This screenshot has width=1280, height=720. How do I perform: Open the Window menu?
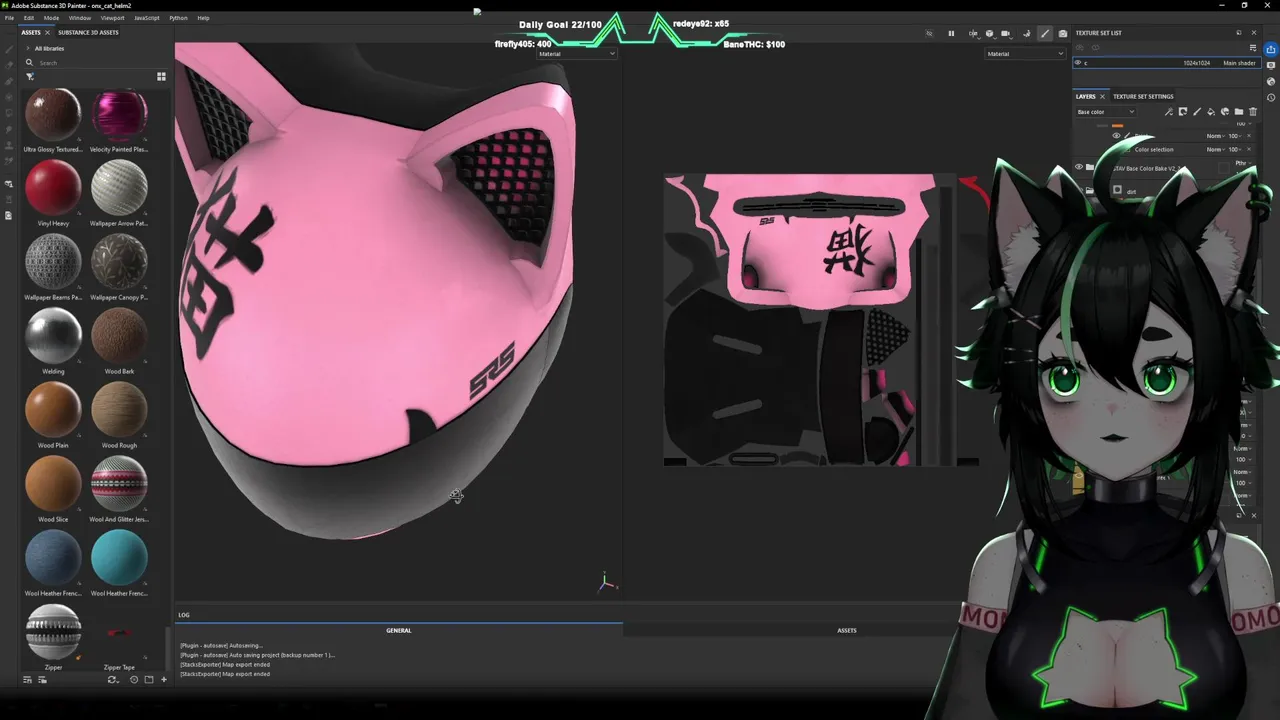(x=80, y=18)
